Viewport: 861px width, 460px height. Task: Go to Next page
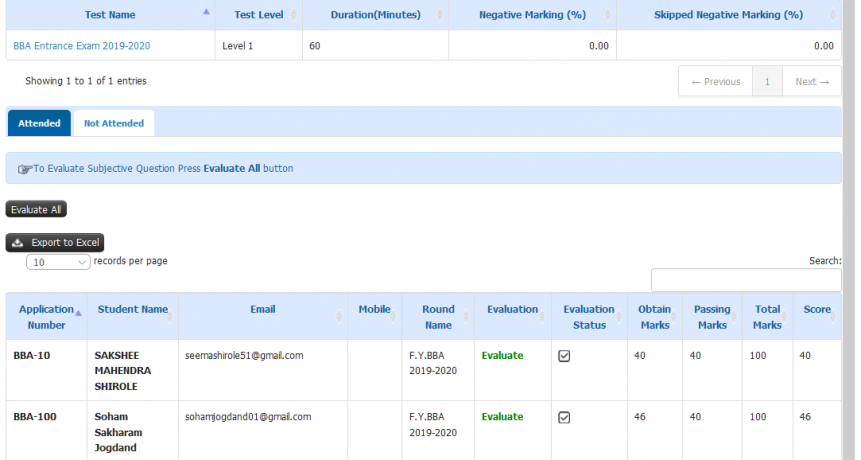pyautogui.click(x=812, y=81)
